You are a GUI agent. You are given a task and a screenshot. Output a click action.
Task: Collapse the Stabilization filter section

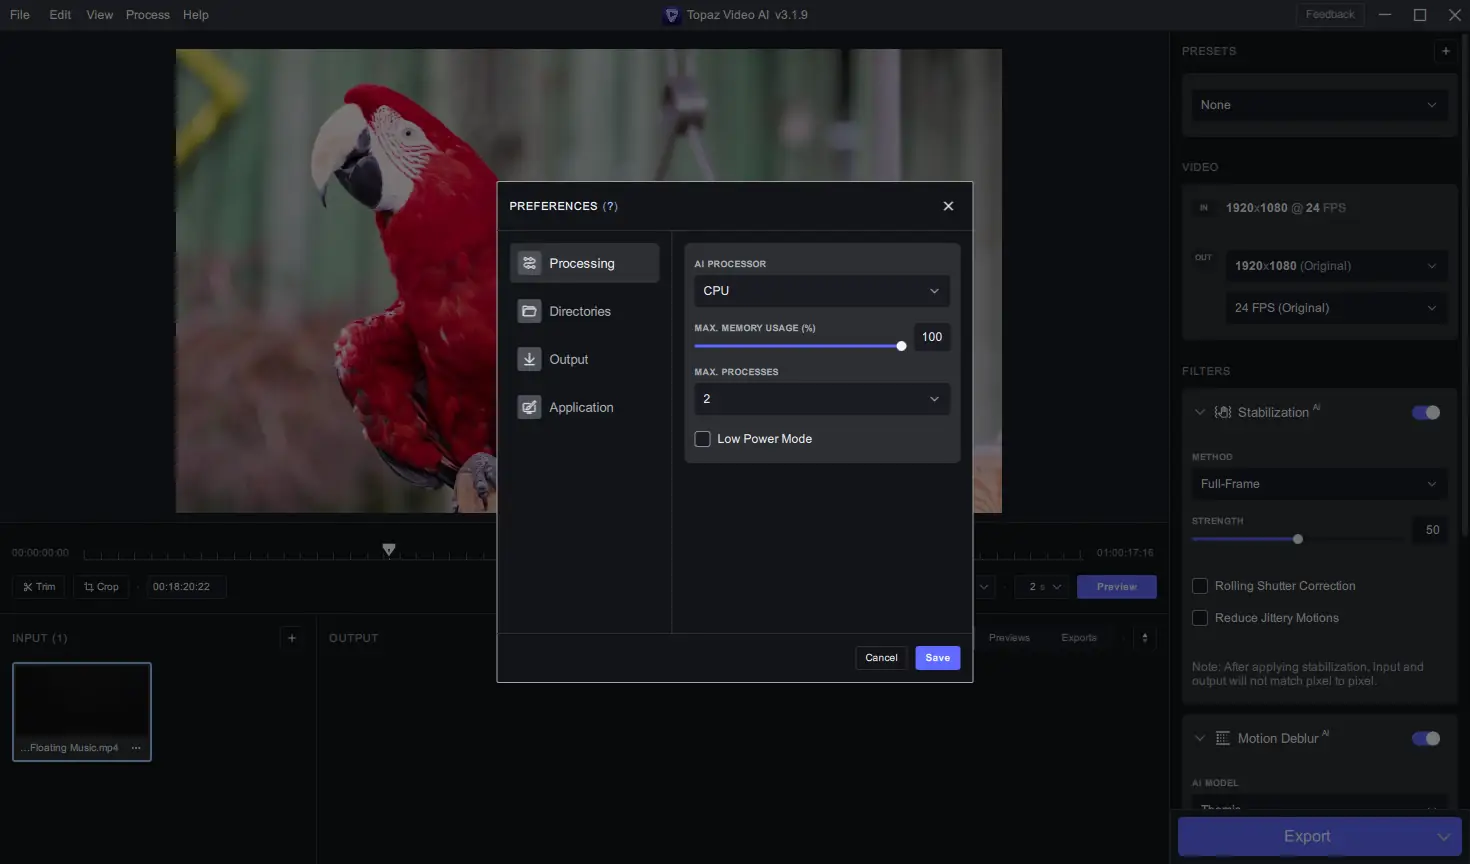1200,412
